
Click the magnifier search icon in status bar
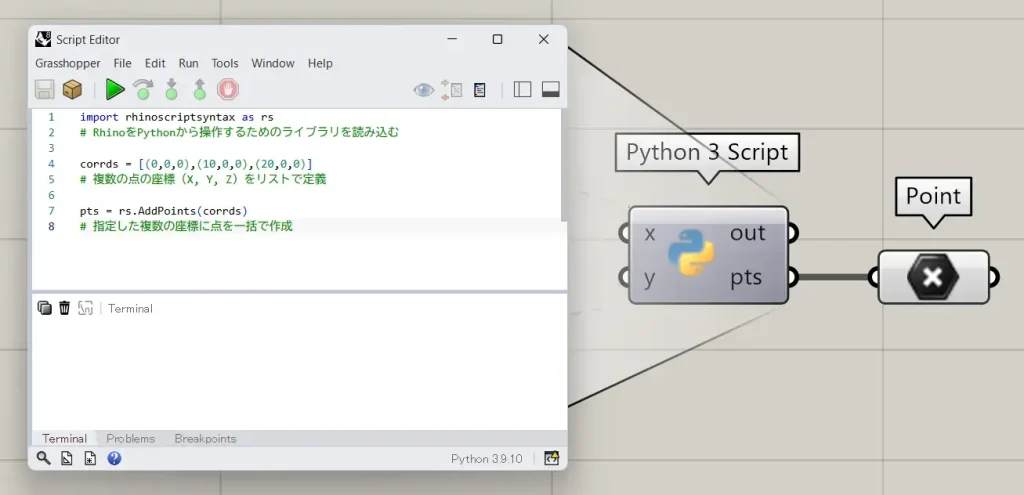point(43,458)
